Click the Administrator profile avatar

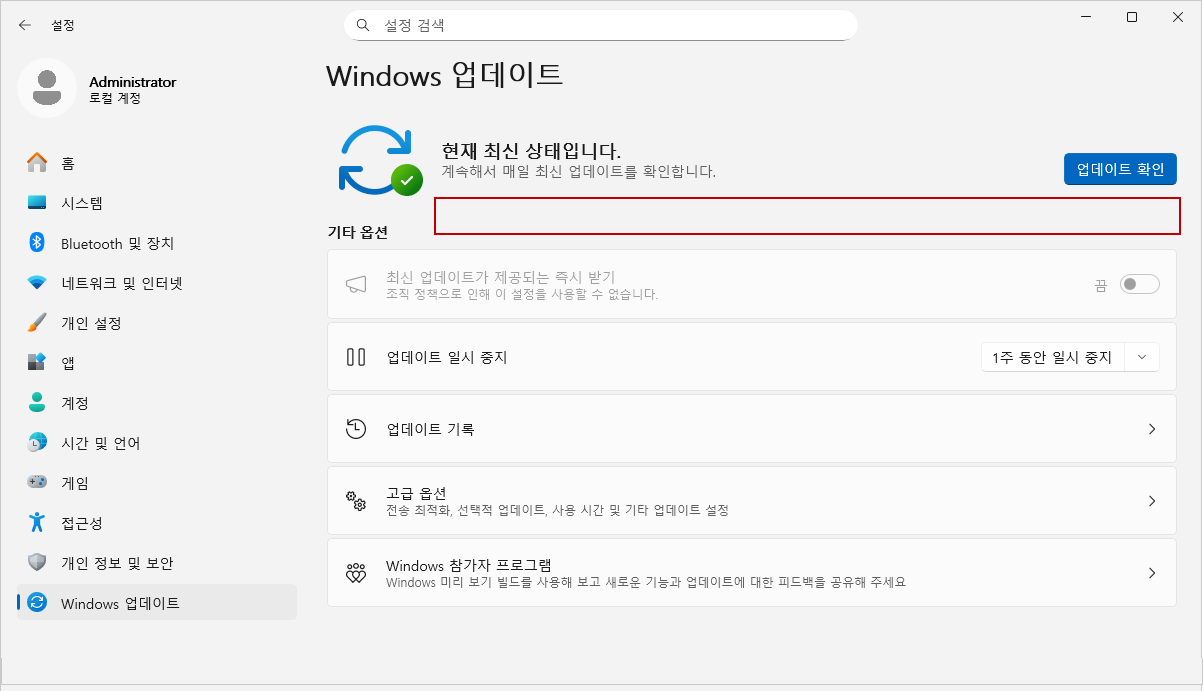pyautogui.click(x=46, y=88)
